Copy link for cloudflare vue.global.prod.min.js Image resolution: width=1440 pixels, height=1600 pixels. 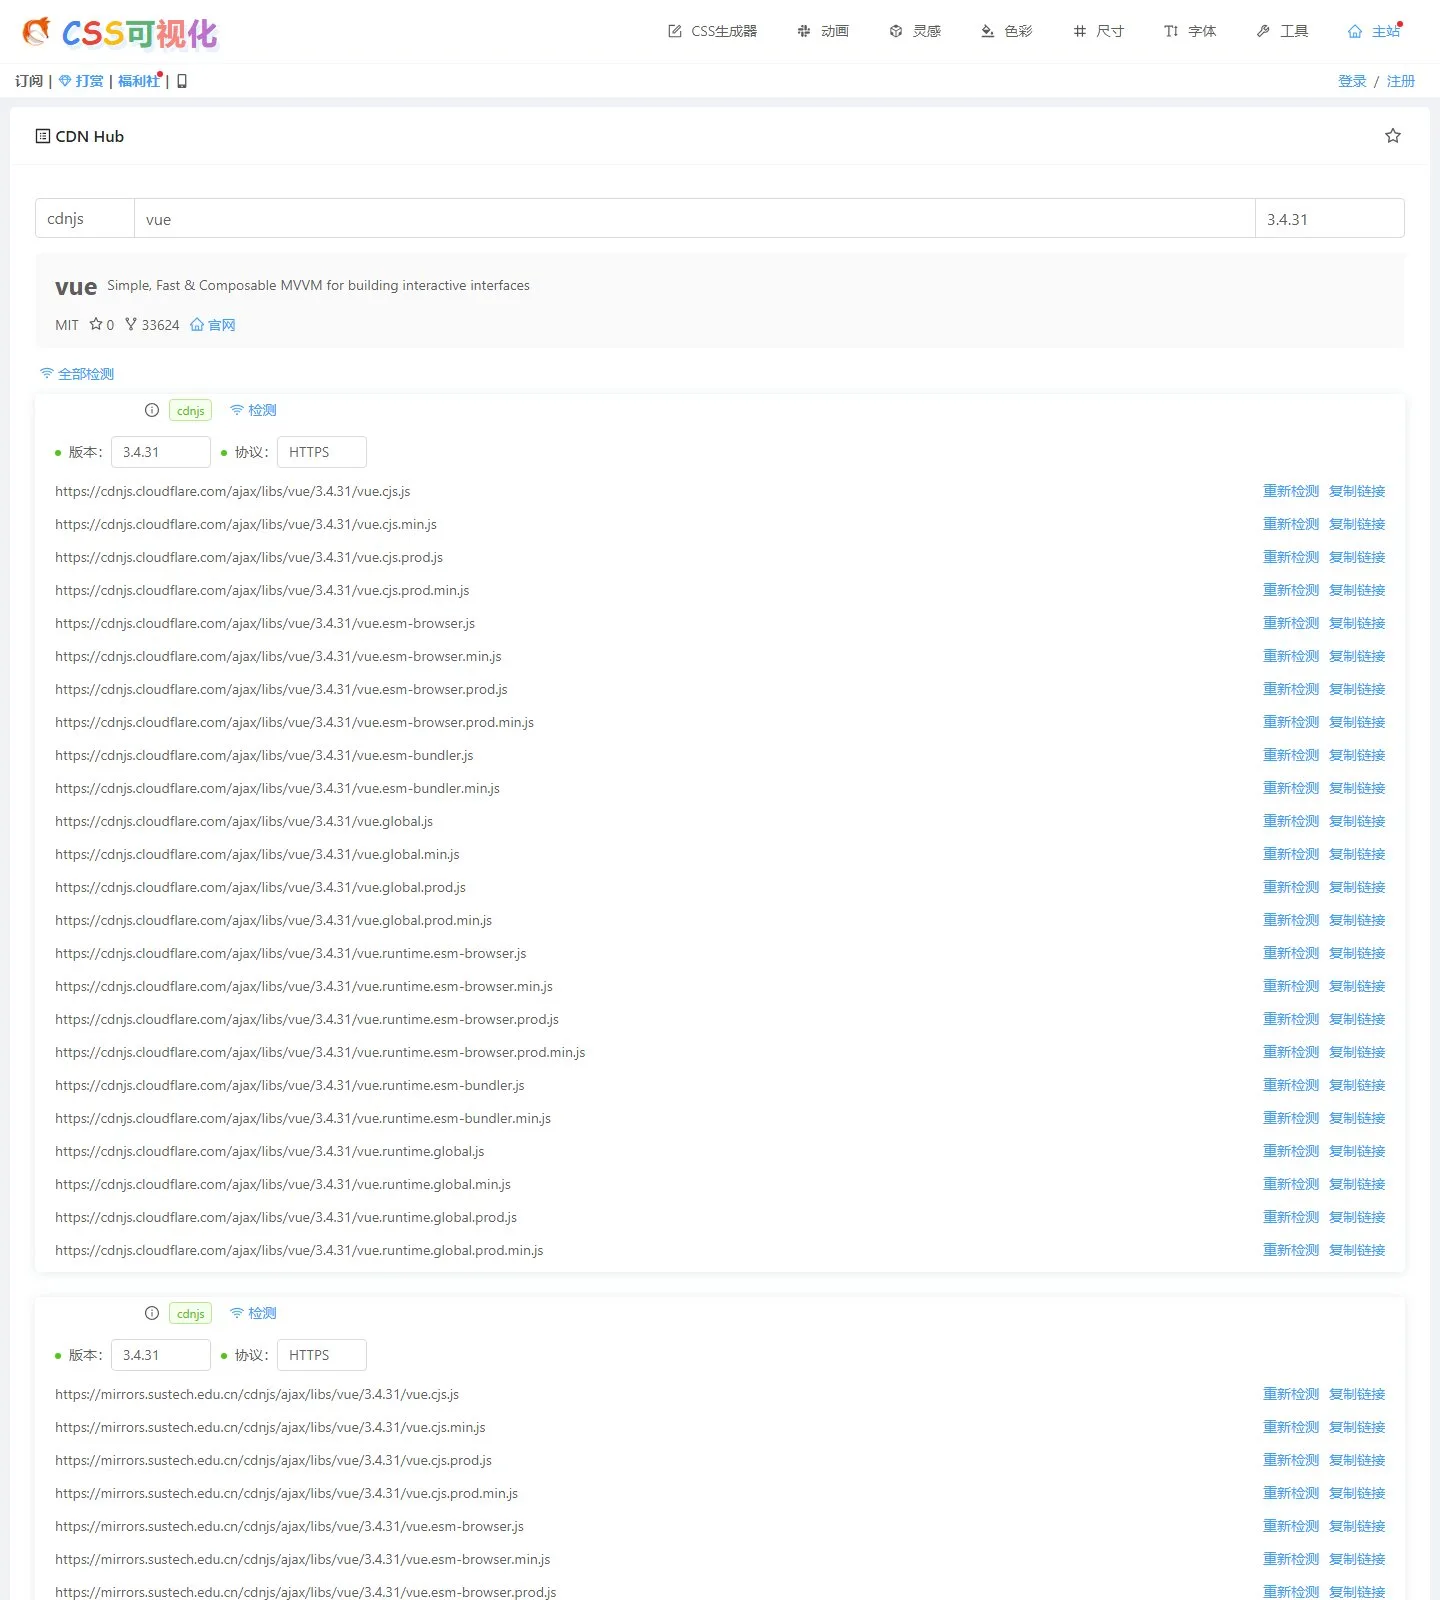coord(1357,920)
